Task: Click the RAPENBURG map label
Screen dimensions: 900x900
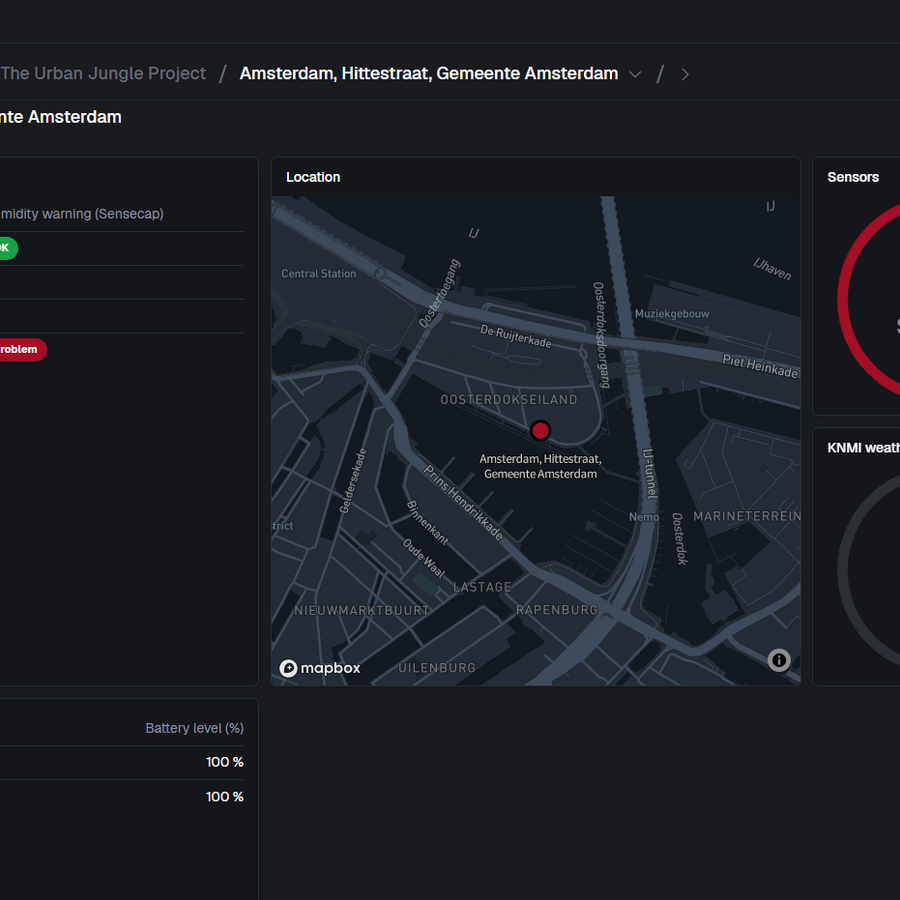Action: point(557,610)
